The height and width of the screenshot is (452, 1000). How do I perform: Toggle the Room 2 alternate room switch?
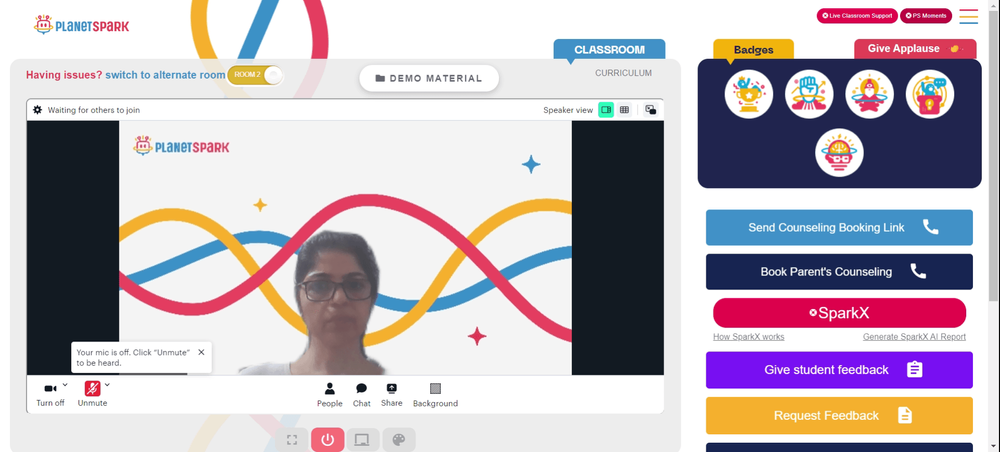pyautogui.click(x=254, y=75)
